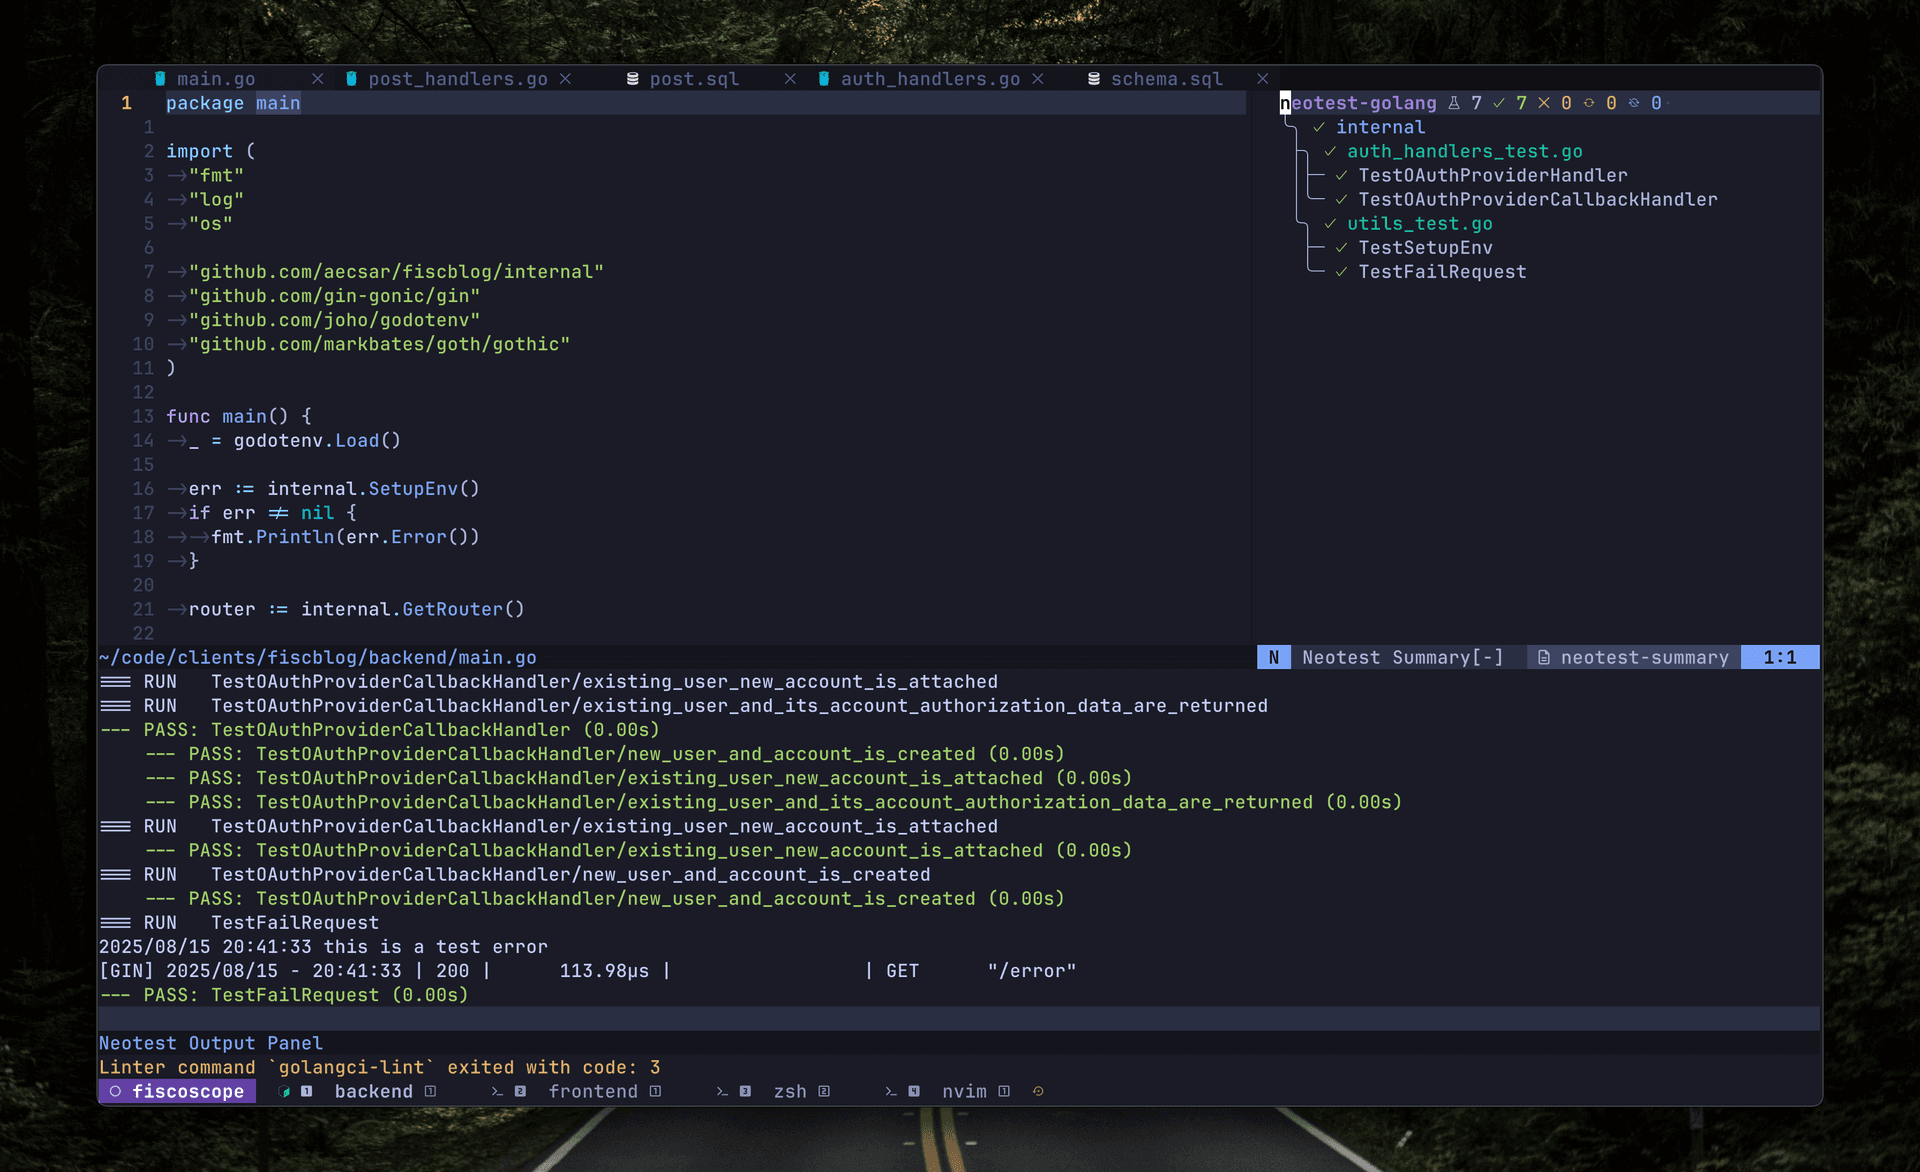
Task: Click the Neotest Output Panel label
Action: 211,1043
